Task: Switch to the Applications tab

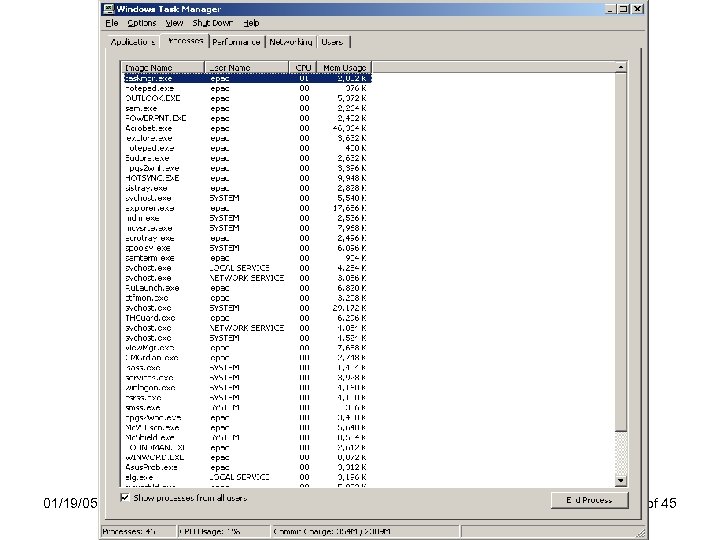Action: coord(133,42)
